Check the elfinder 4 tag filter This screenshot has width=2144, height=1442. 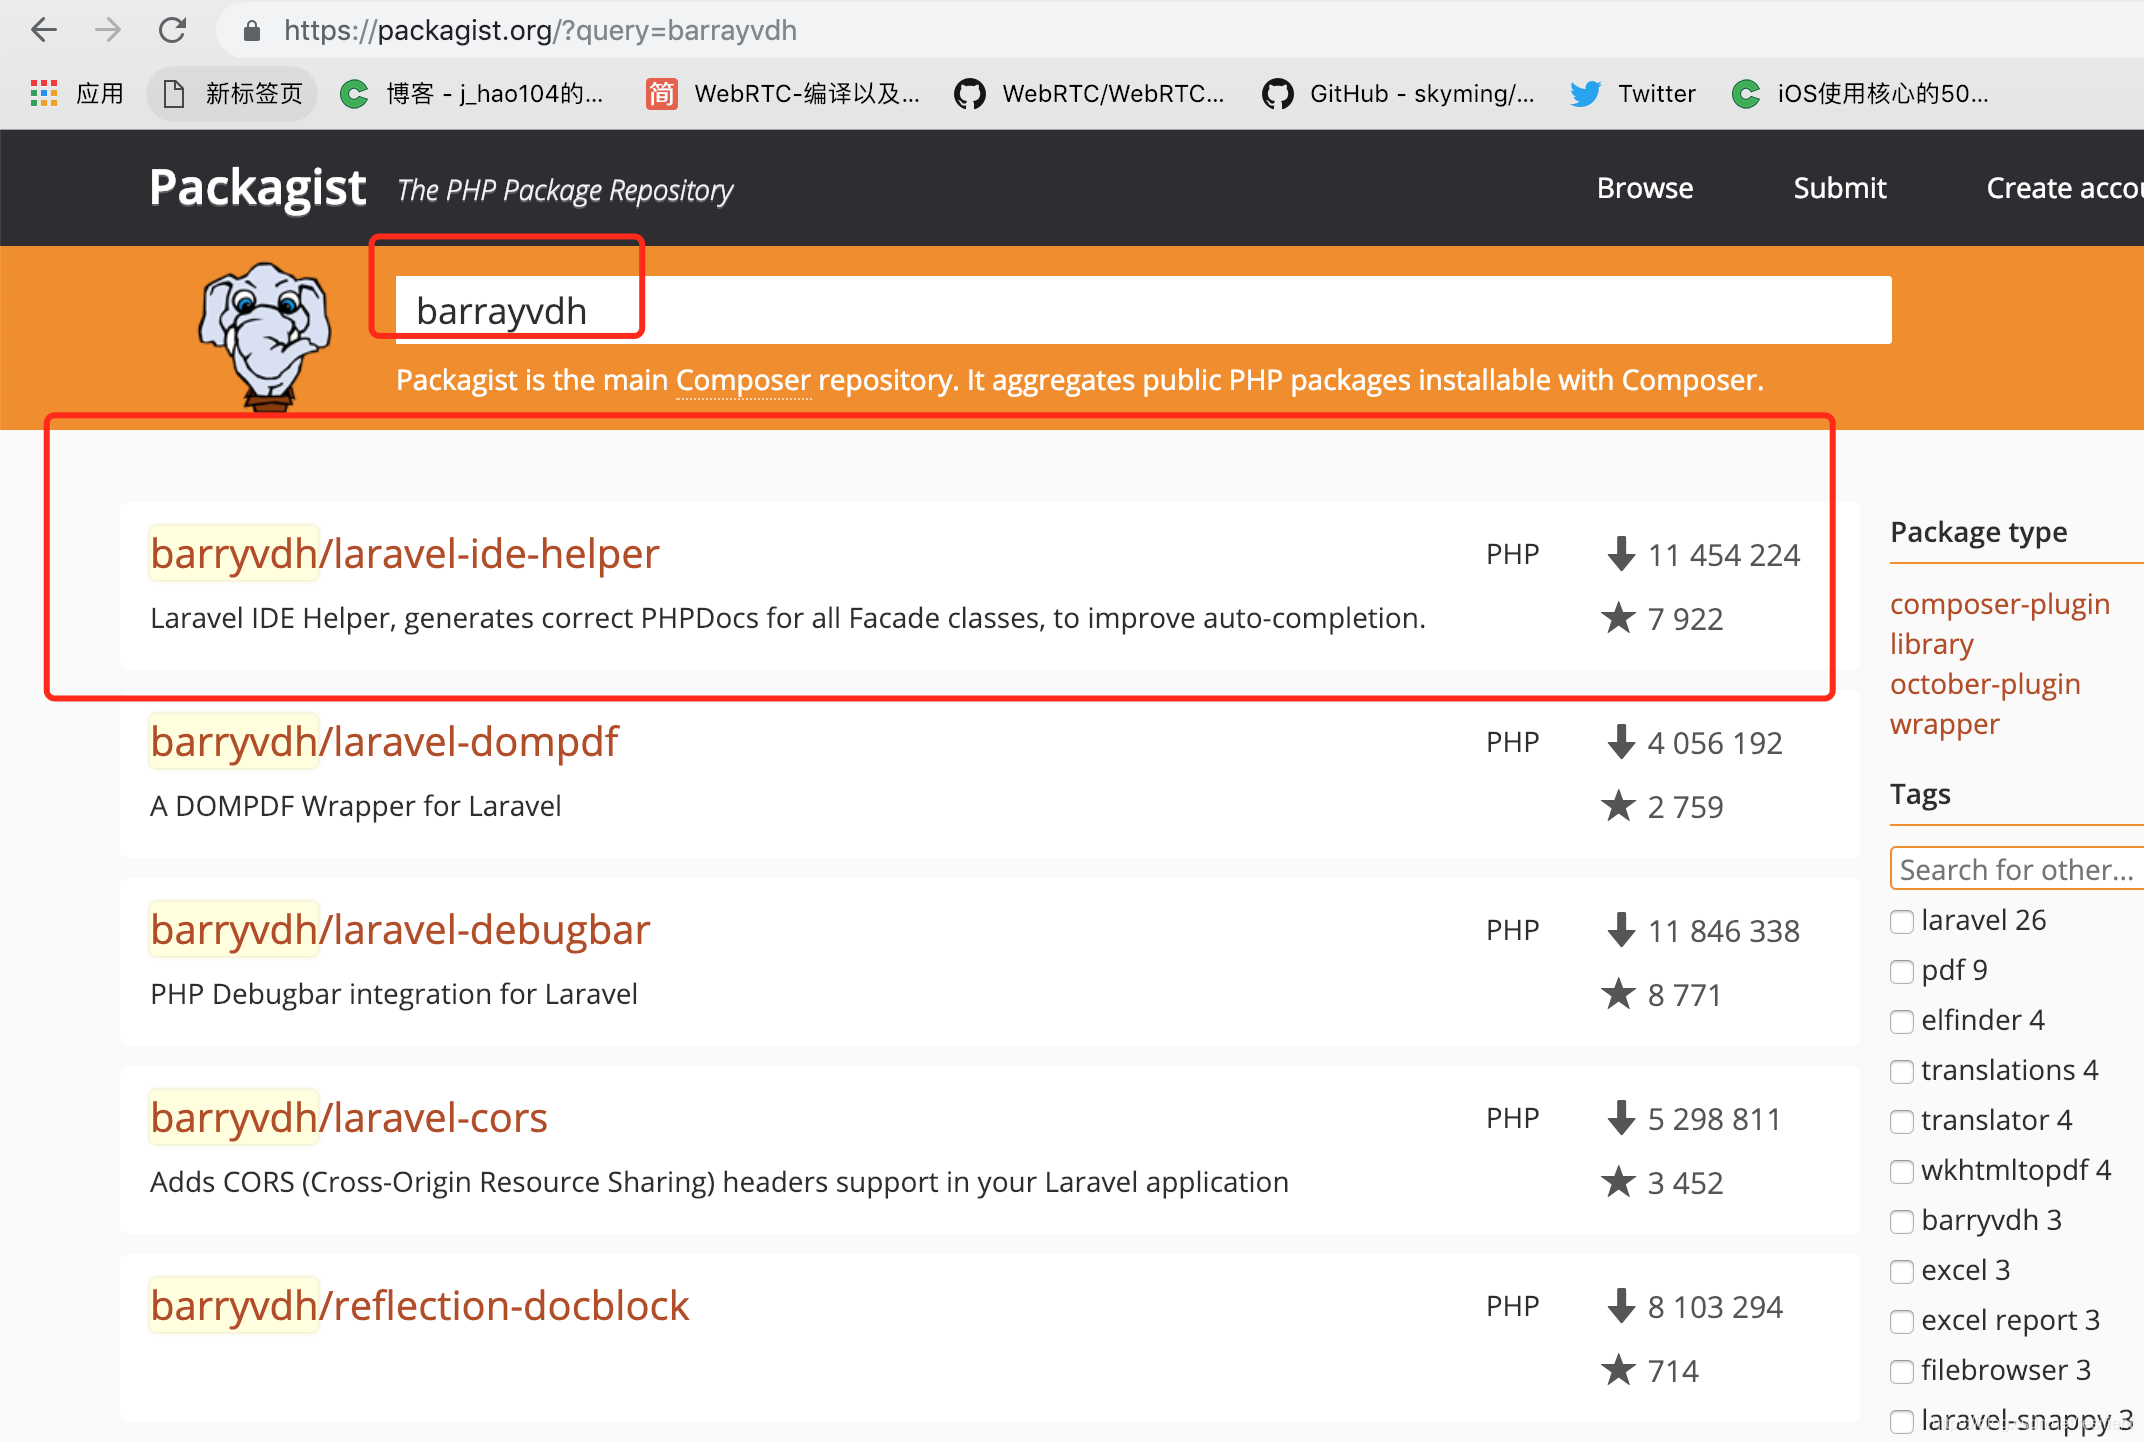pos(1902,1021)
